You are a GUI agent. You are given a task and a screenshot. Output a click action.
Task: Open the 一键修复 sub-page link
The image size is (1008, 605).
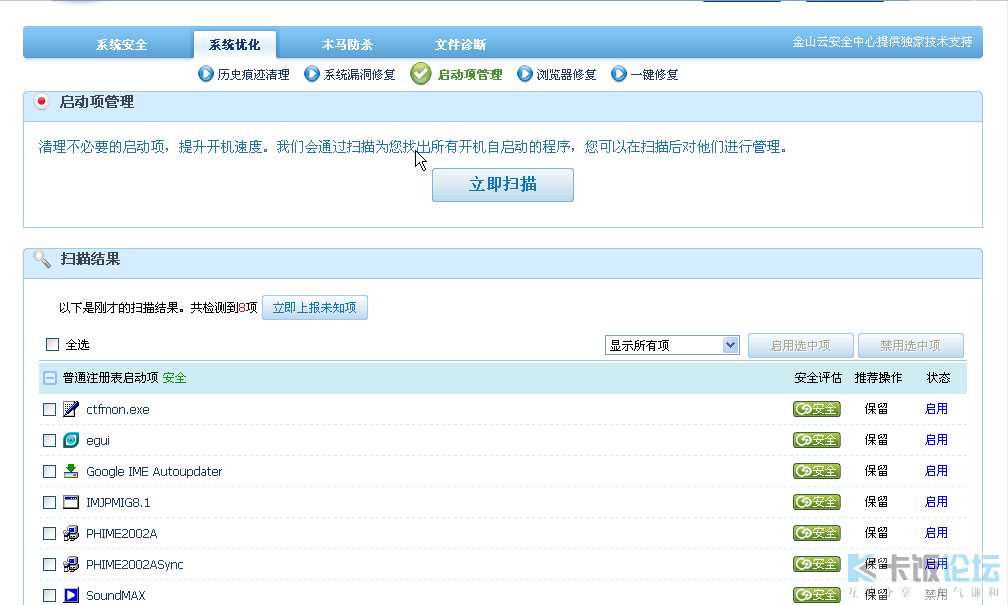pos(654,75)
